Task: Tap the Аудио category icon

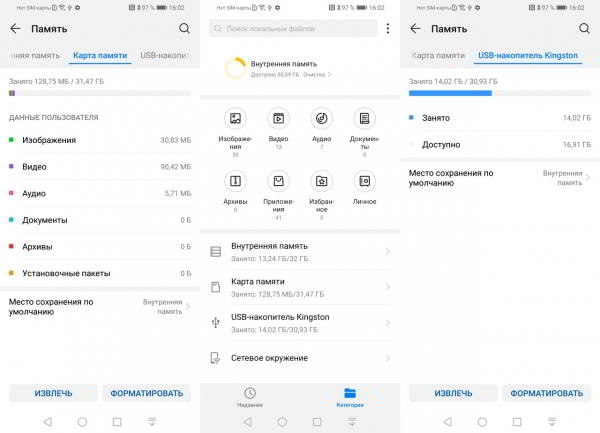Action: click(x=321, y=119)
